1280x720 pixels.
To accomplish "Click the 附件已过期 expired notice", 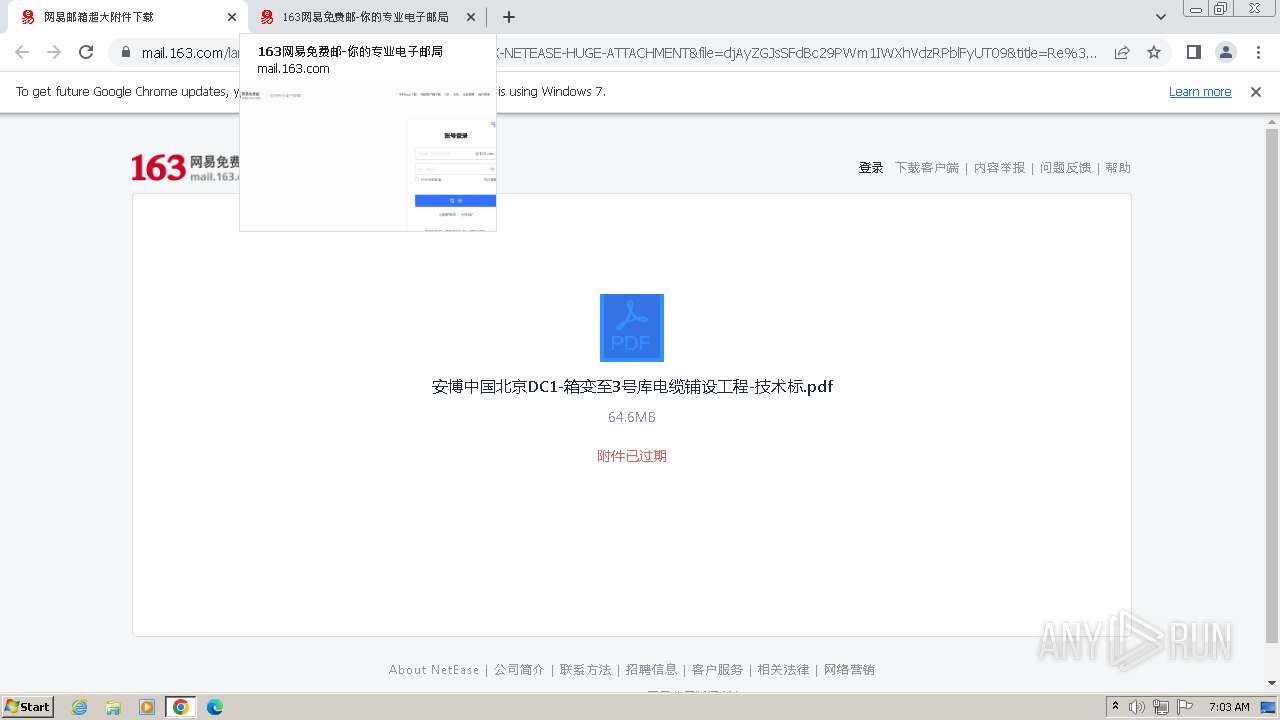I will click(x=632, y=456).
